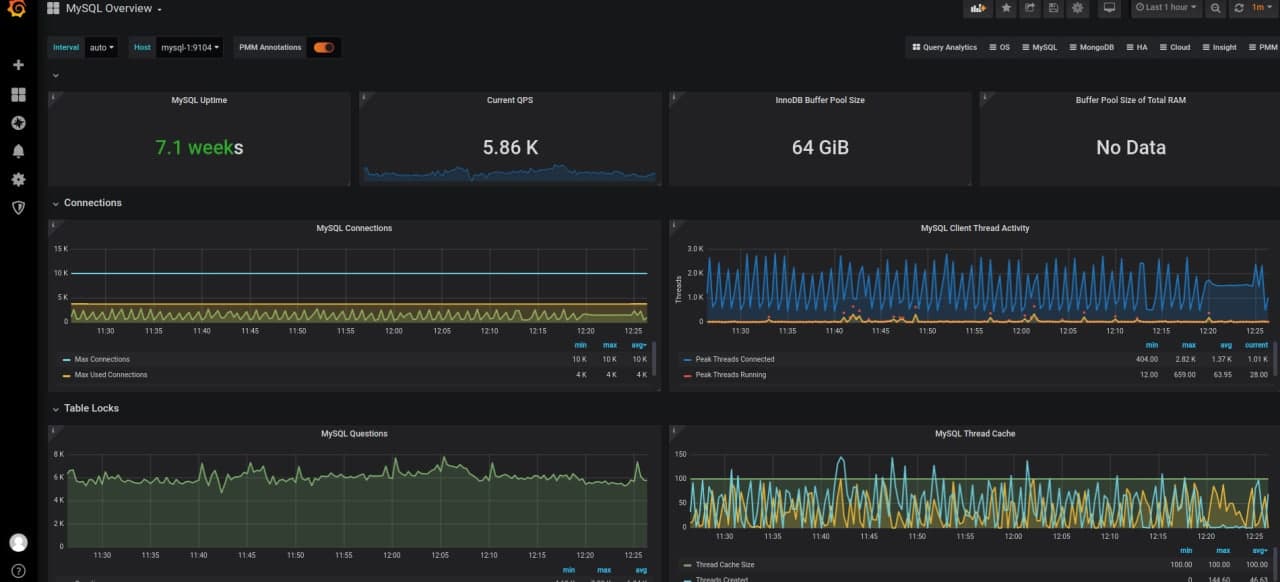Click the MySQL Connections legend scrollbar

click(x=655, y=359)
